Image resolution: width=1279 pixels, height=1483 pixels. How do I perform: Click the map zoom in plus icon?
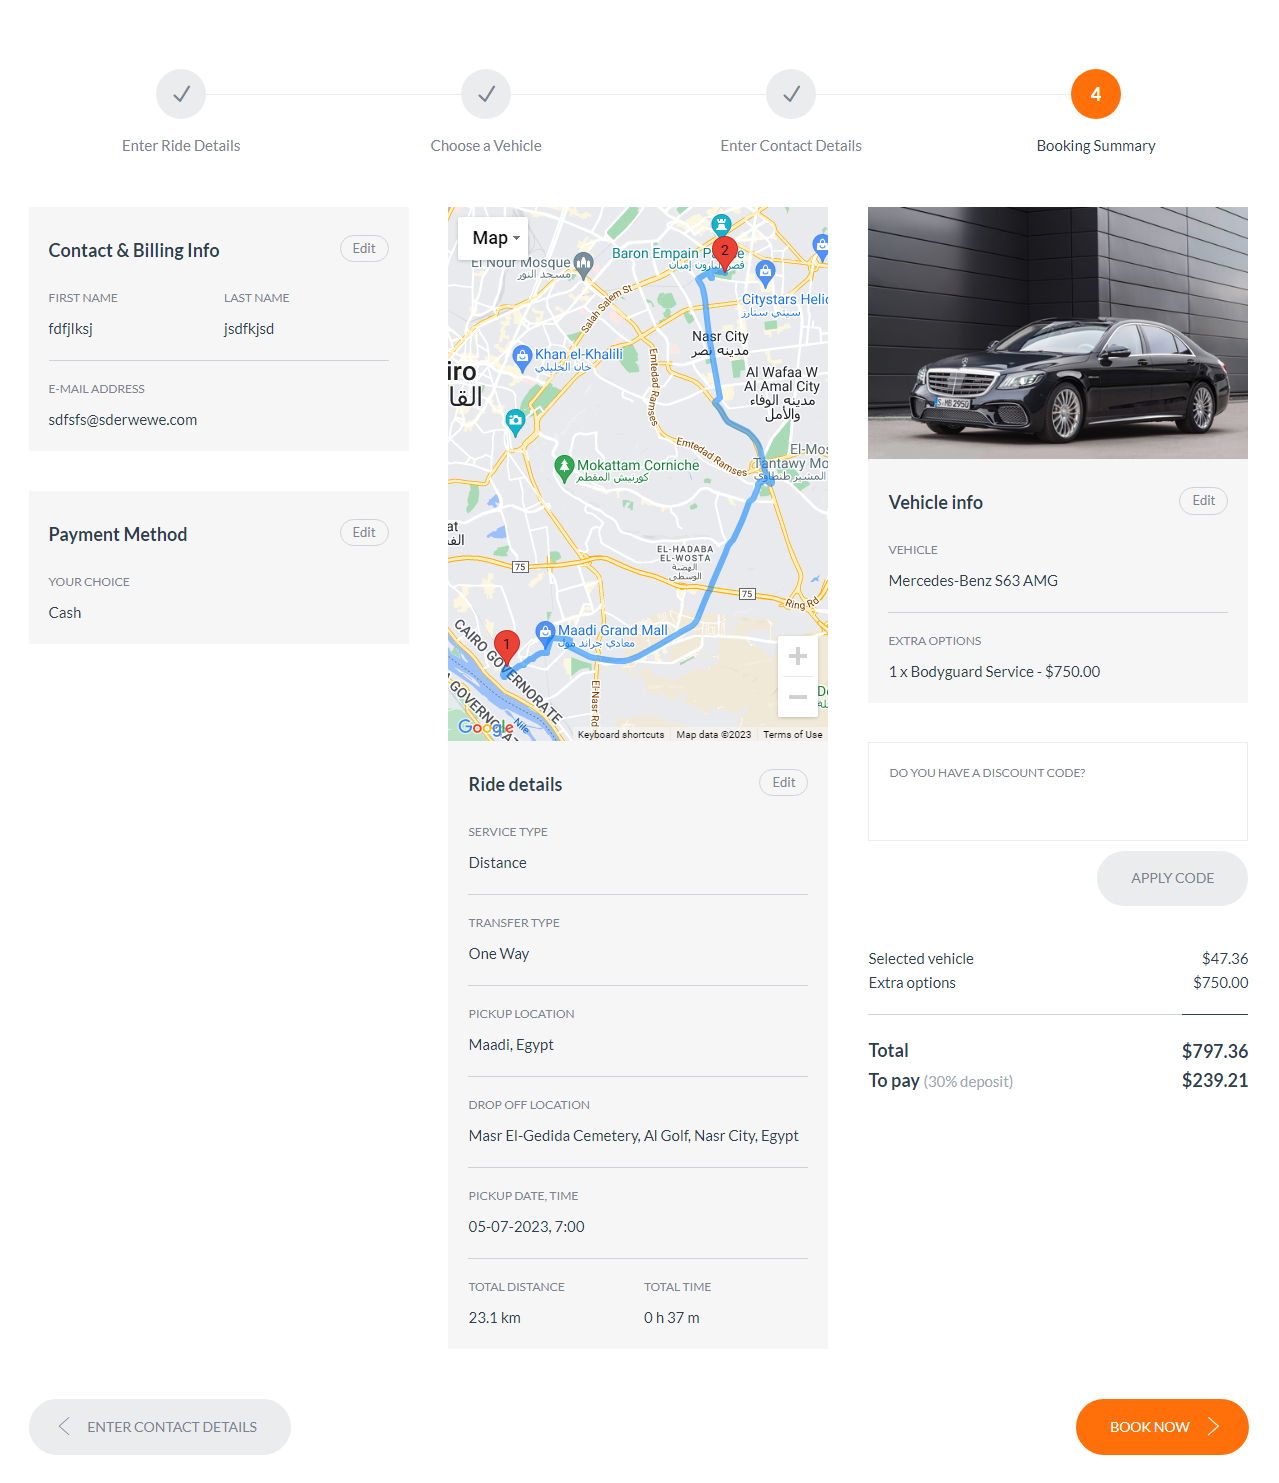(x=797, y=657)
